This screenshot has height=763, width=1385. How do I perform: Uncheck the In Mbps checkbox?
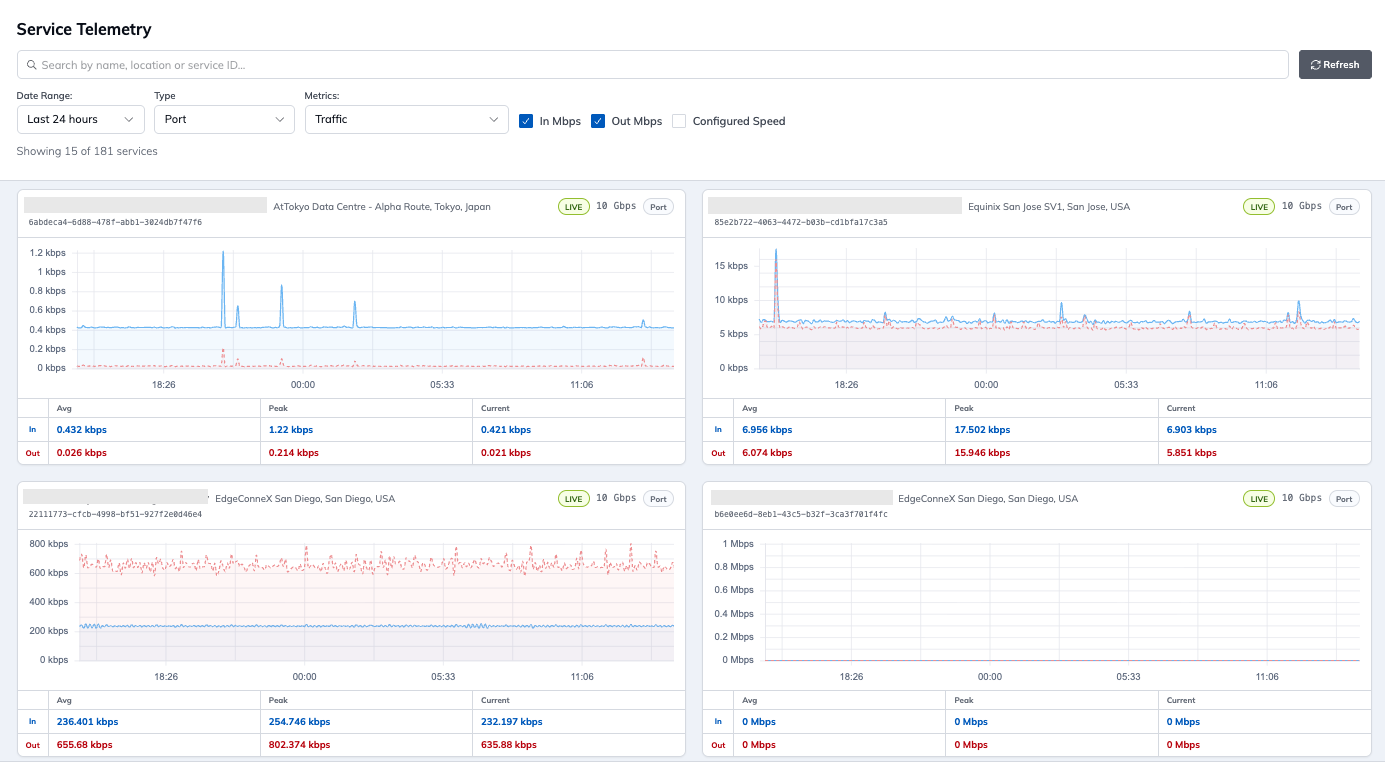pos(526,121)
